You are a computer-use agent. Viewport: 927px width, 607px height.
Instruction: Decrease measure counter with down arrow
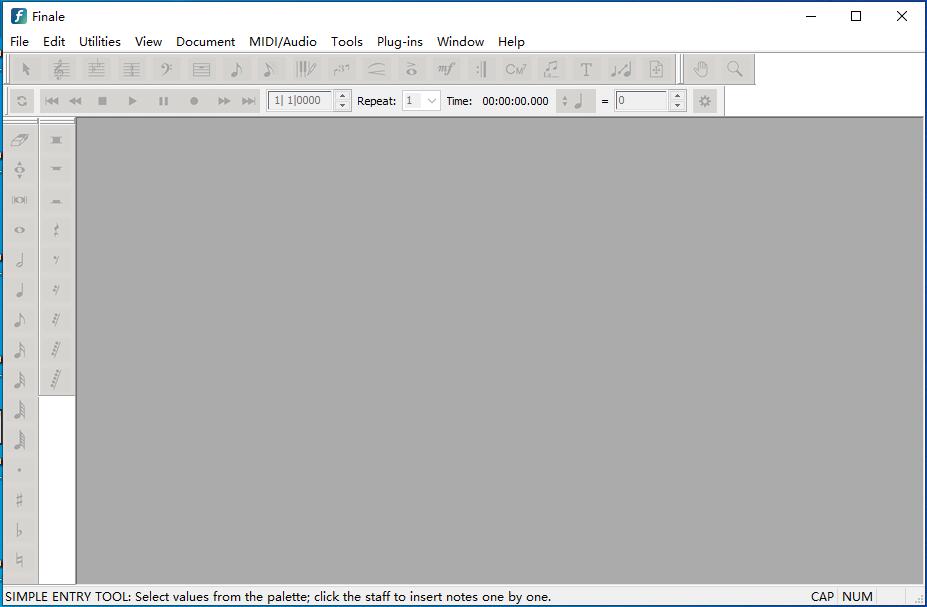click(x=342, y=106)
